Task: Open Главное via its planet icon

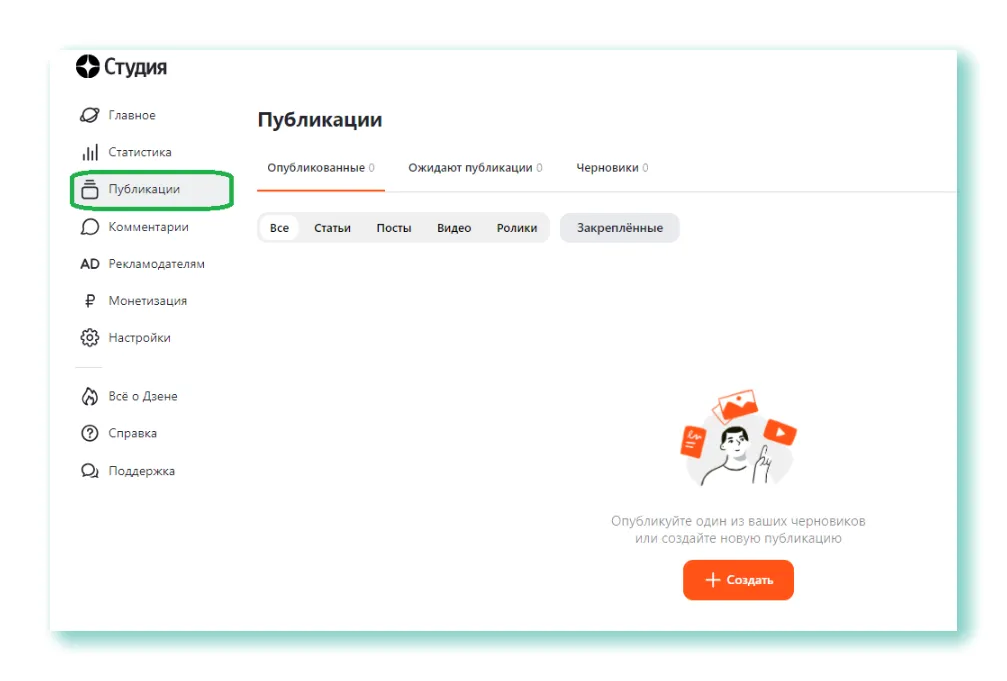Action: 90,115
